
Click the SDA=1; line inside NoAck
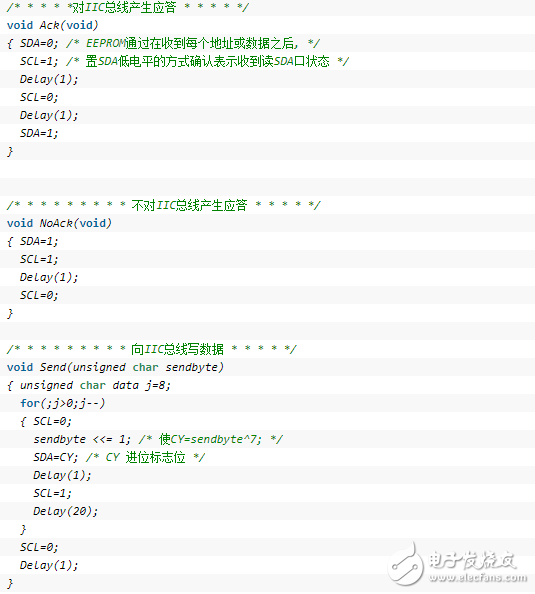(x=39, y=241)
